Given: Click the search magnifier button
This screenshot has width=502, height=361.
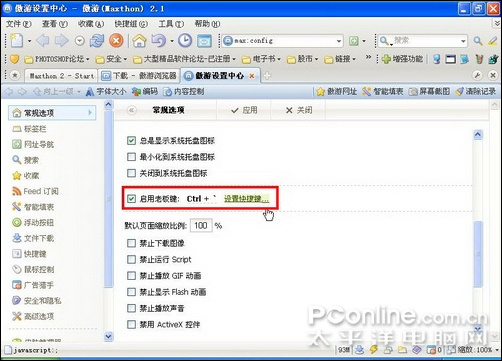Looking at the screenshot, I should [478, 41].
